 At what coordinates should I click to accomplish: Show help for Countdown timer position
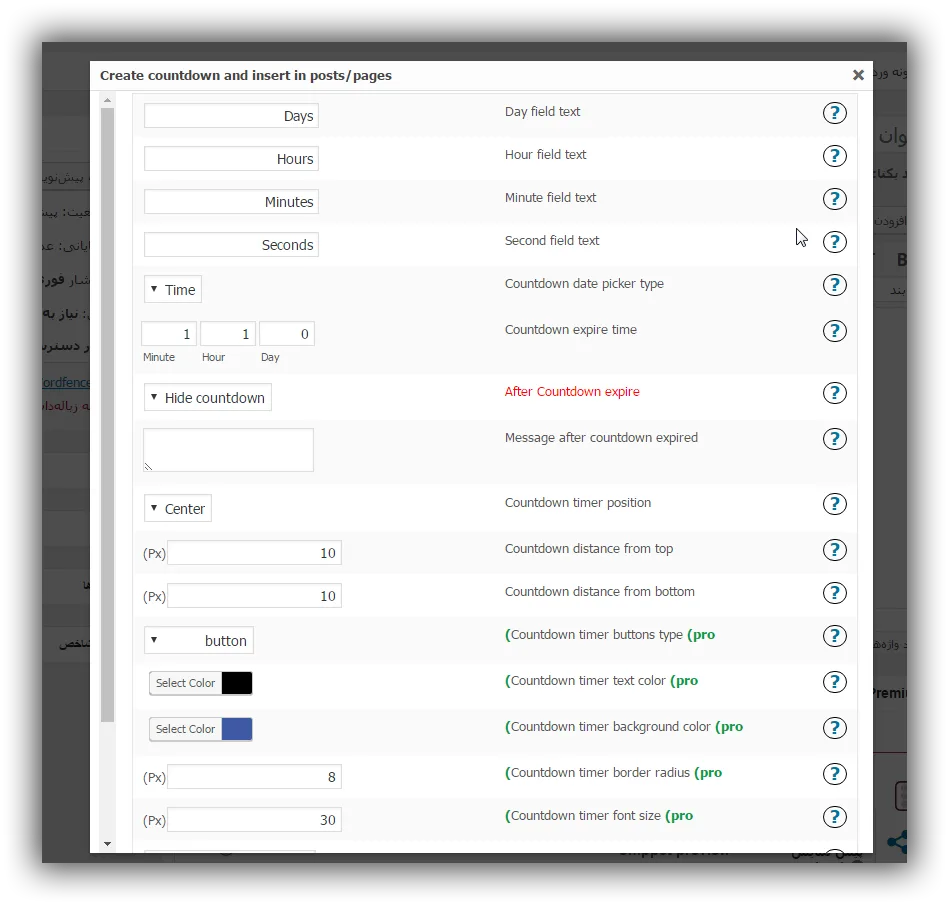coord(834,504)
